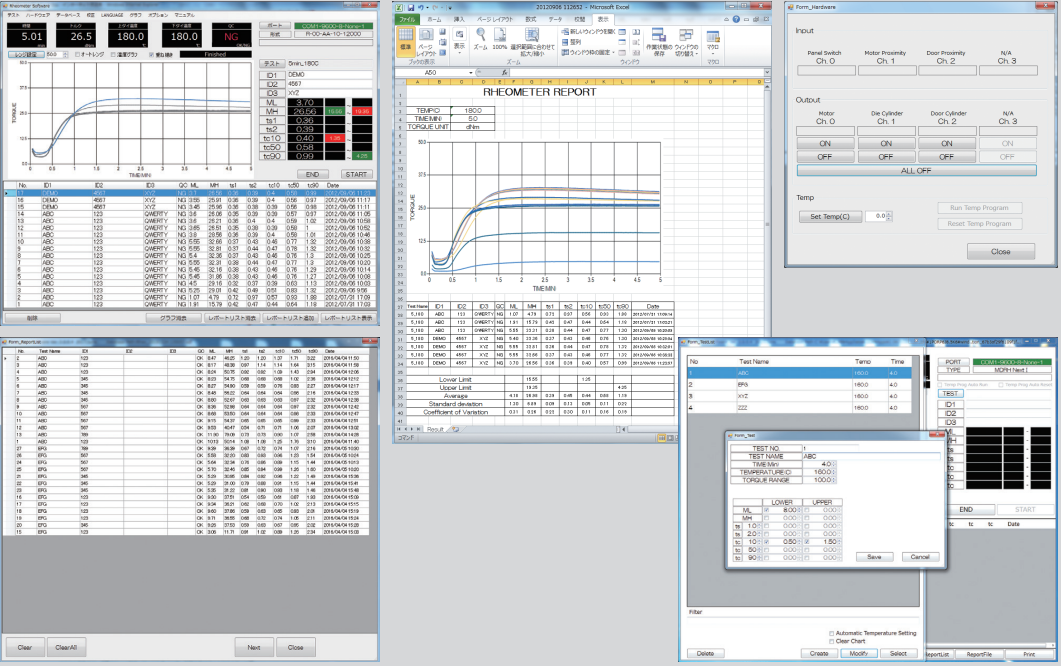Viewport: 1061px width, 666px height.
Task: Open the データベース menu in Rheometer Software
Action: [68, 15]
